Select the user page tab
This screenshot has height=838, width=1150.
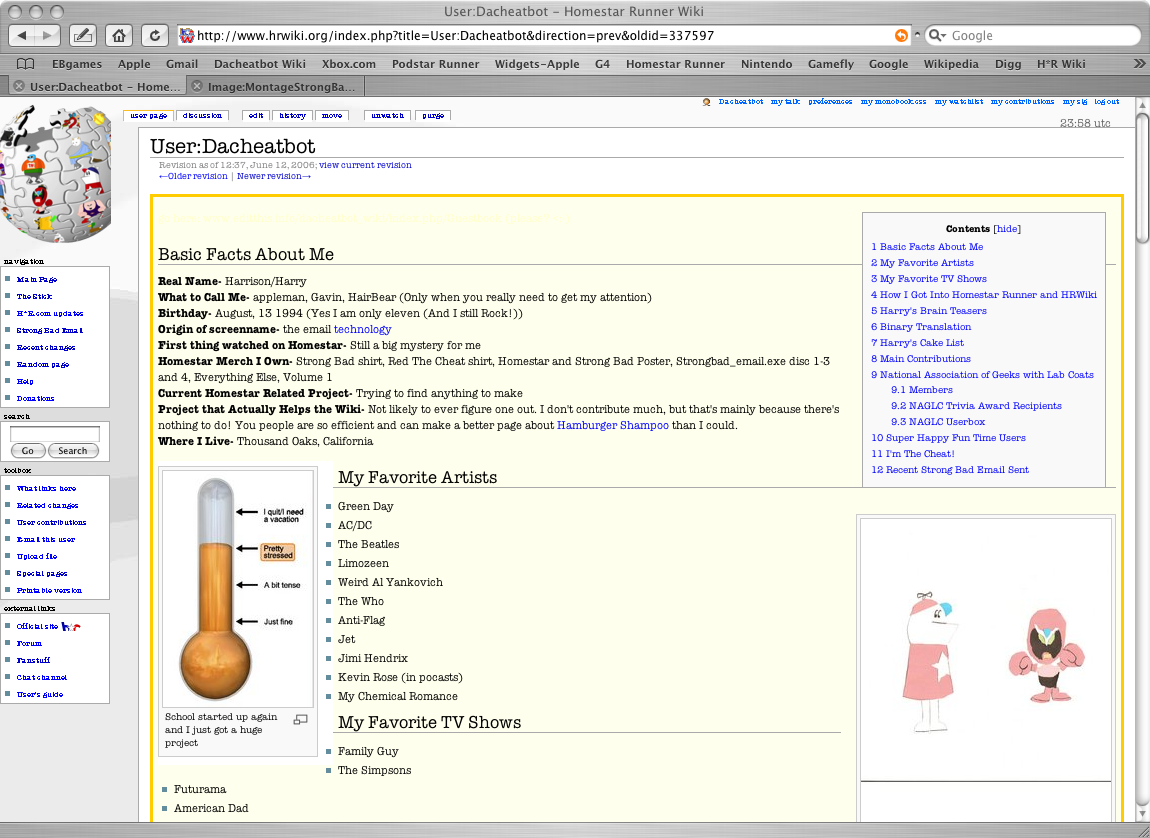149,115
